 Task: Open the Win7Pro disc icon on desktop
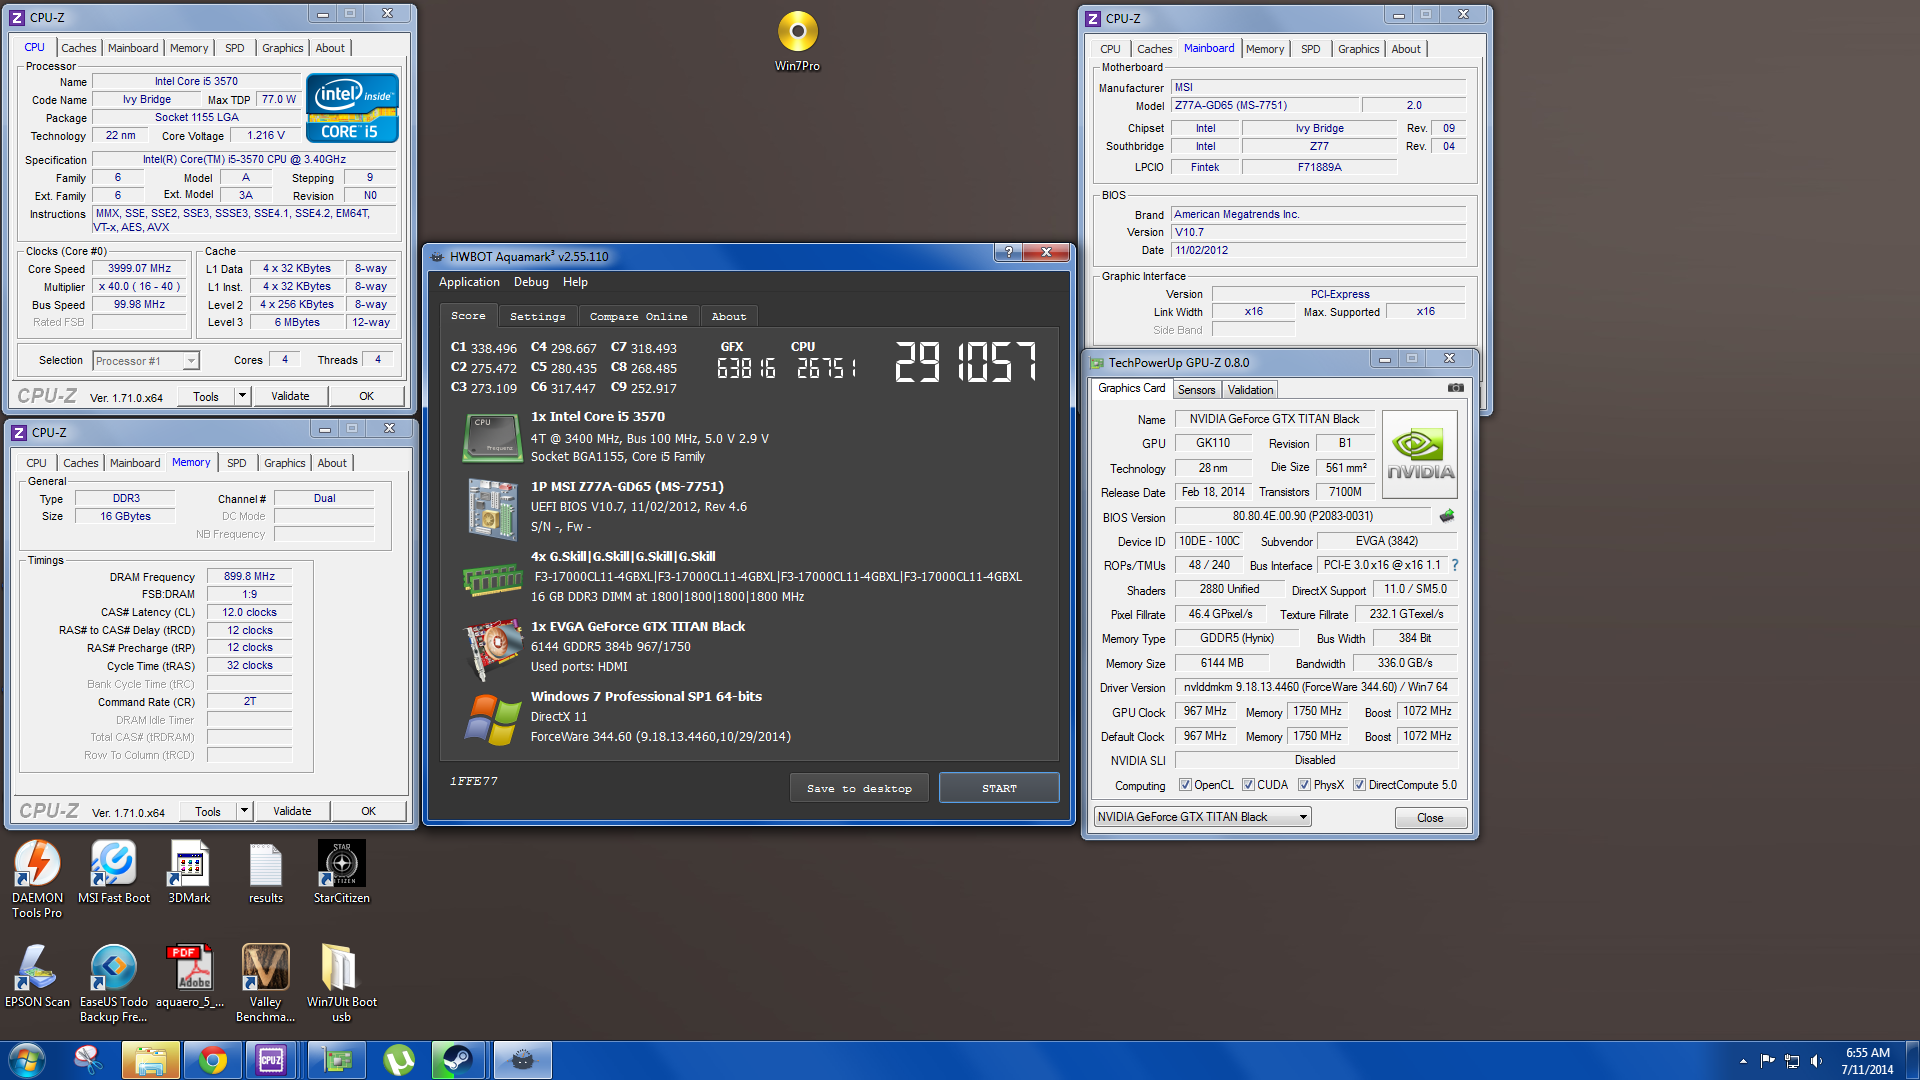(x=797, y=41)
